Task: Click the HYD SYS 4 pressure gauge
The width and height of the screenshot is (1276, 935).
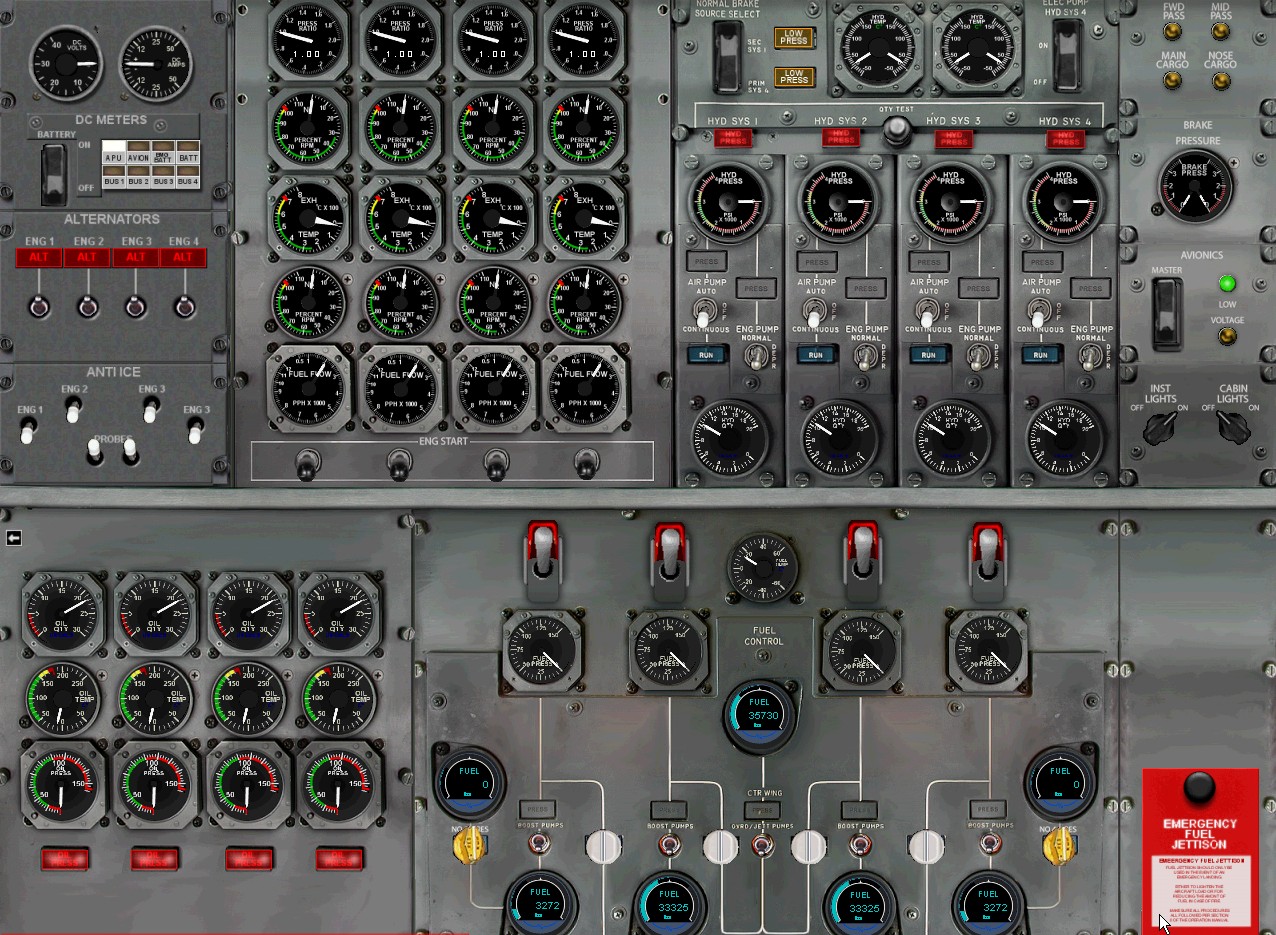Action: (1064, 200)
